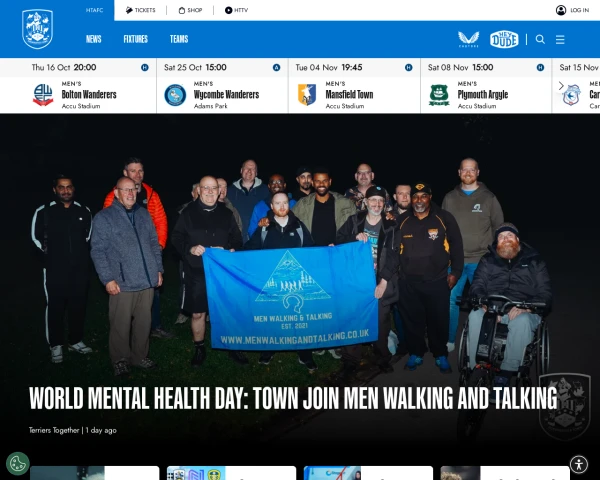Open the News menu
The width and height of the screenshot is (600, 480).
[x=94, y=39]
